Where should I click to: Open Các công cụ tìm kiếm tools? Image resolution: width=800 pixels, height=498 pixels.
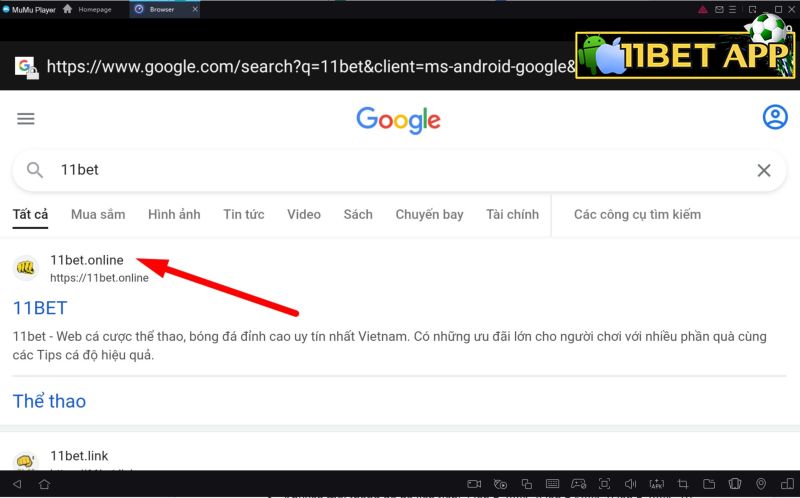[x=637, y=214]
